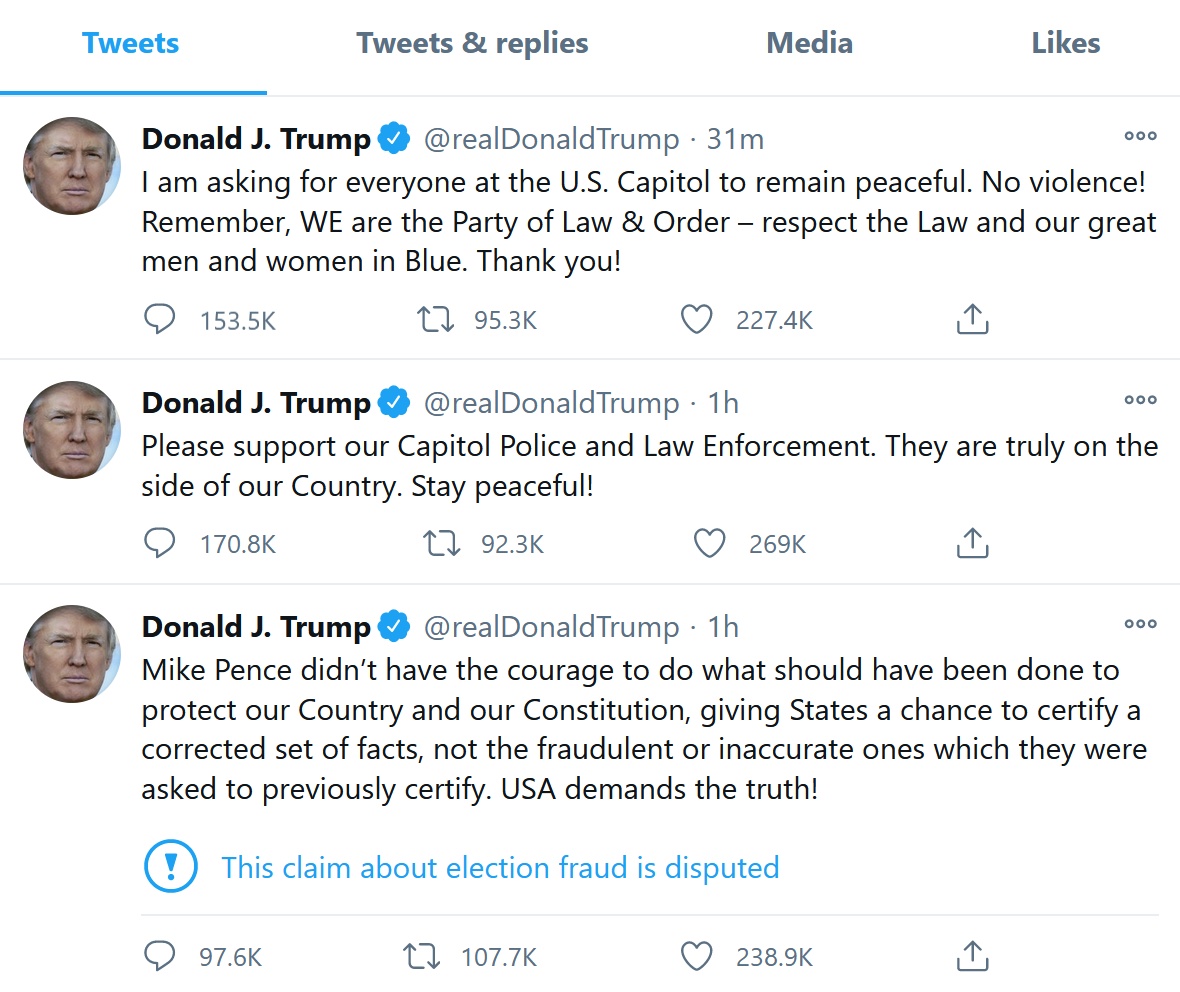Click 'This claim about election fraud is disputed'

(499, 867)
